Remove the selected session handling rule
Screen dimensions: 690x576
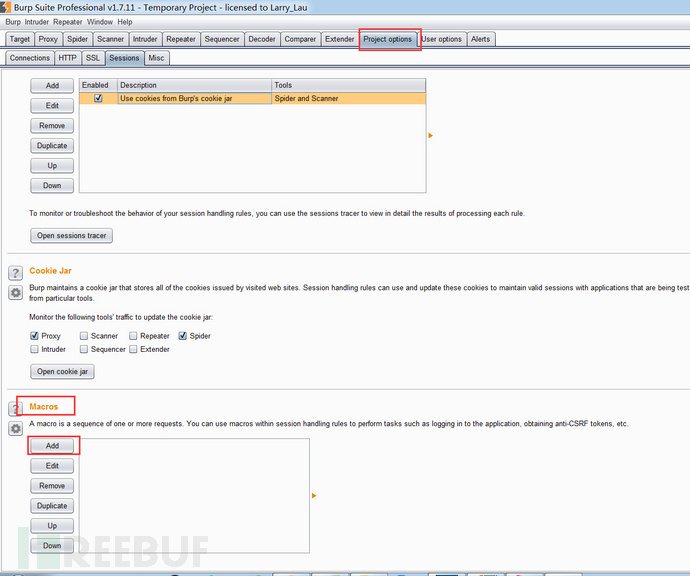(x=52, y=125)
